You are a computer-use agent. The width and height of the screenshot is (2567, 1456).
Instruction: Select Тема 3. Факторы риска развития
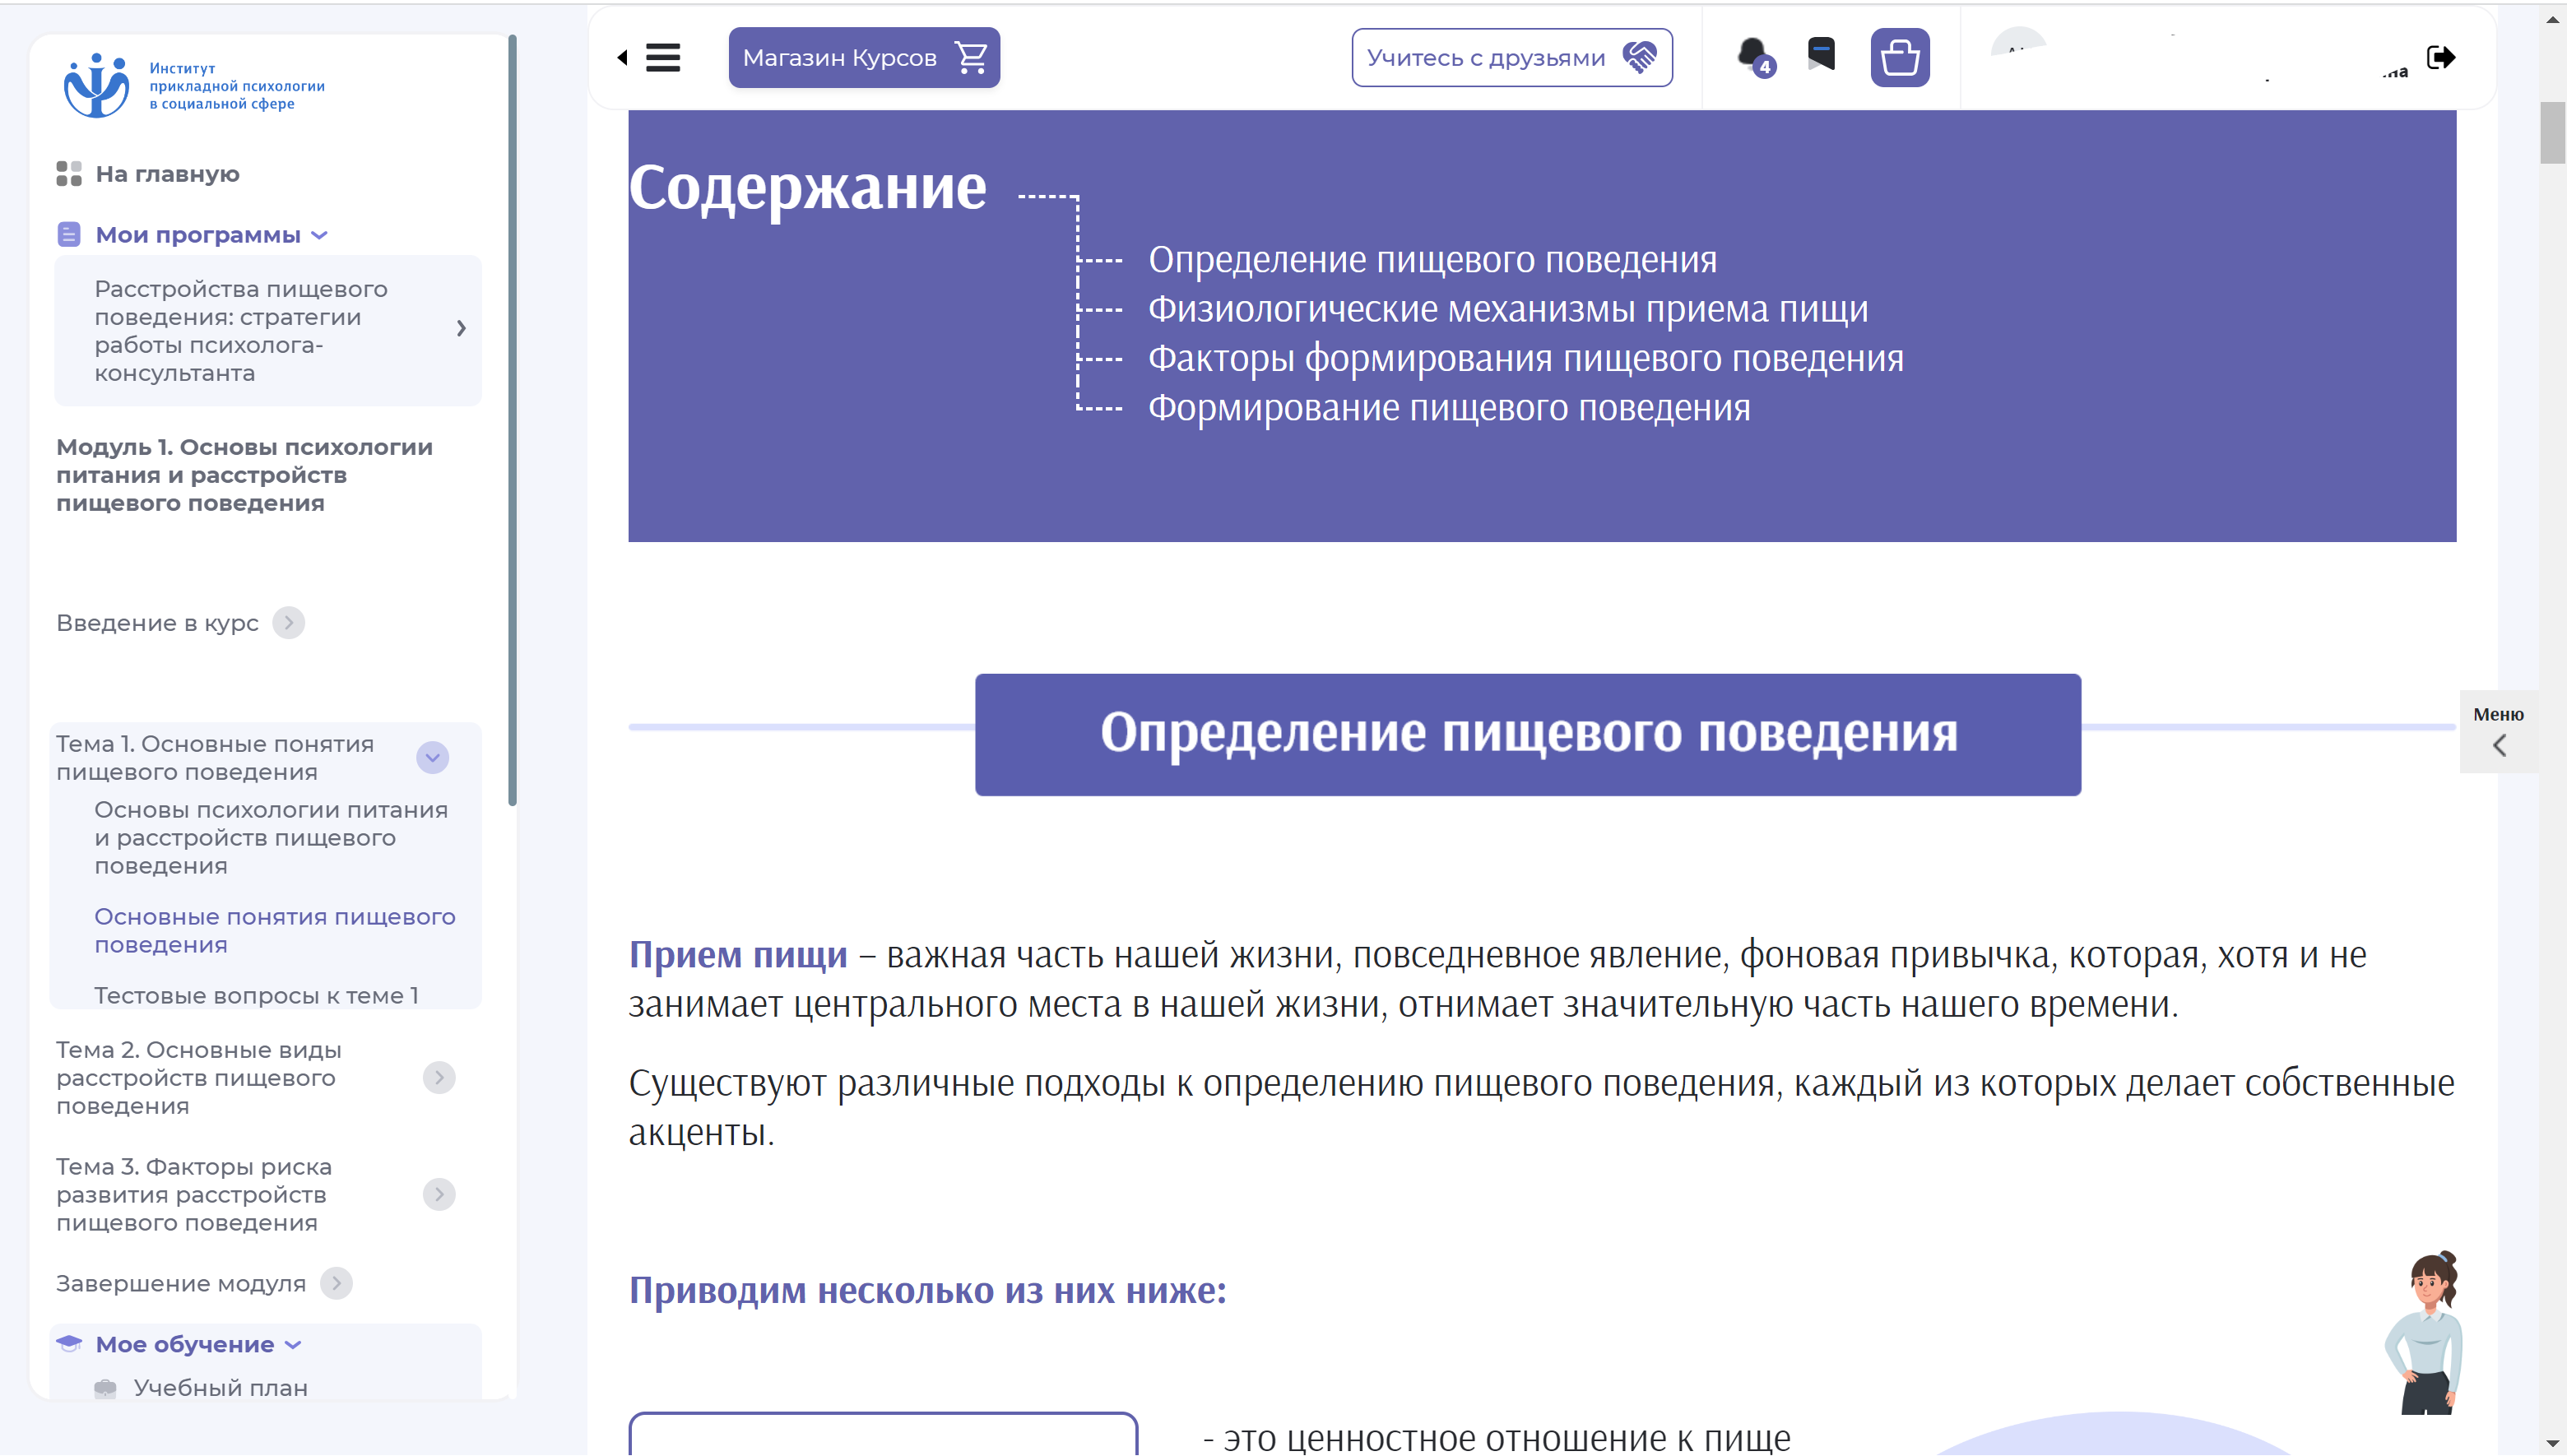(194, 1195)
